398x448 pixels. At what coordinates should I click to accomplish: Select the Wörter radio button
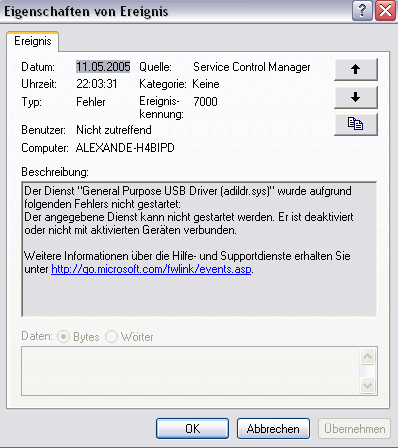111,336
